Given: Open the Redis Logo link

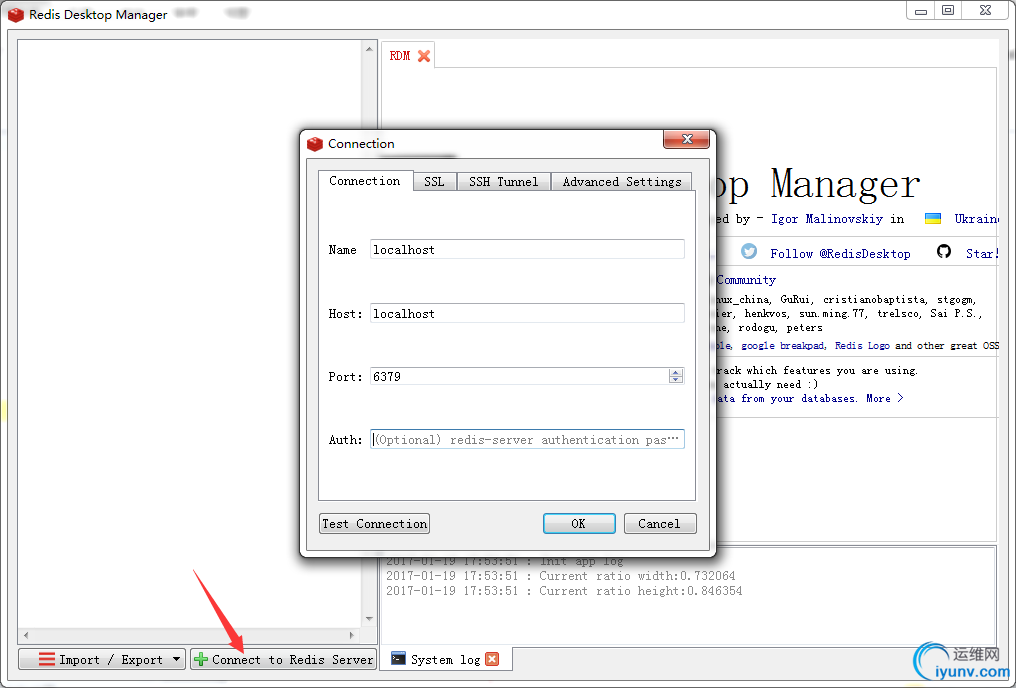Looking at the screenshot, I should (862, 346).
